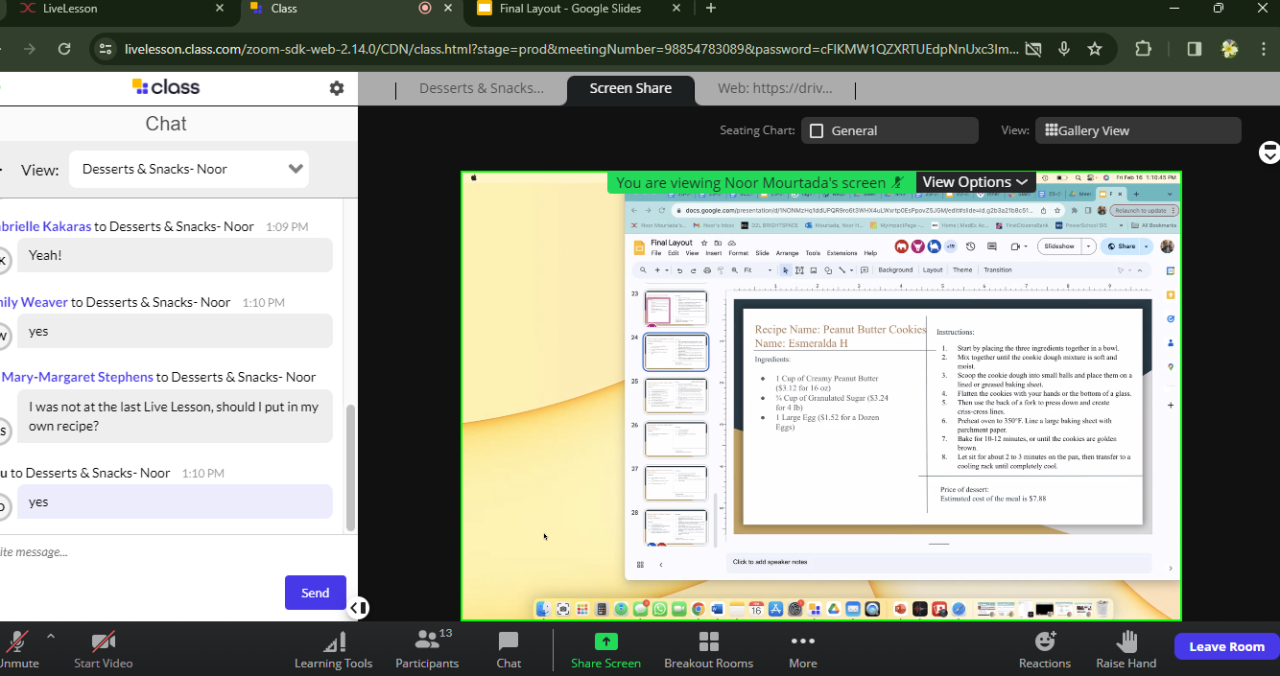
Task: Open Arrange menu in shared Slides
Action: [787, 253]
